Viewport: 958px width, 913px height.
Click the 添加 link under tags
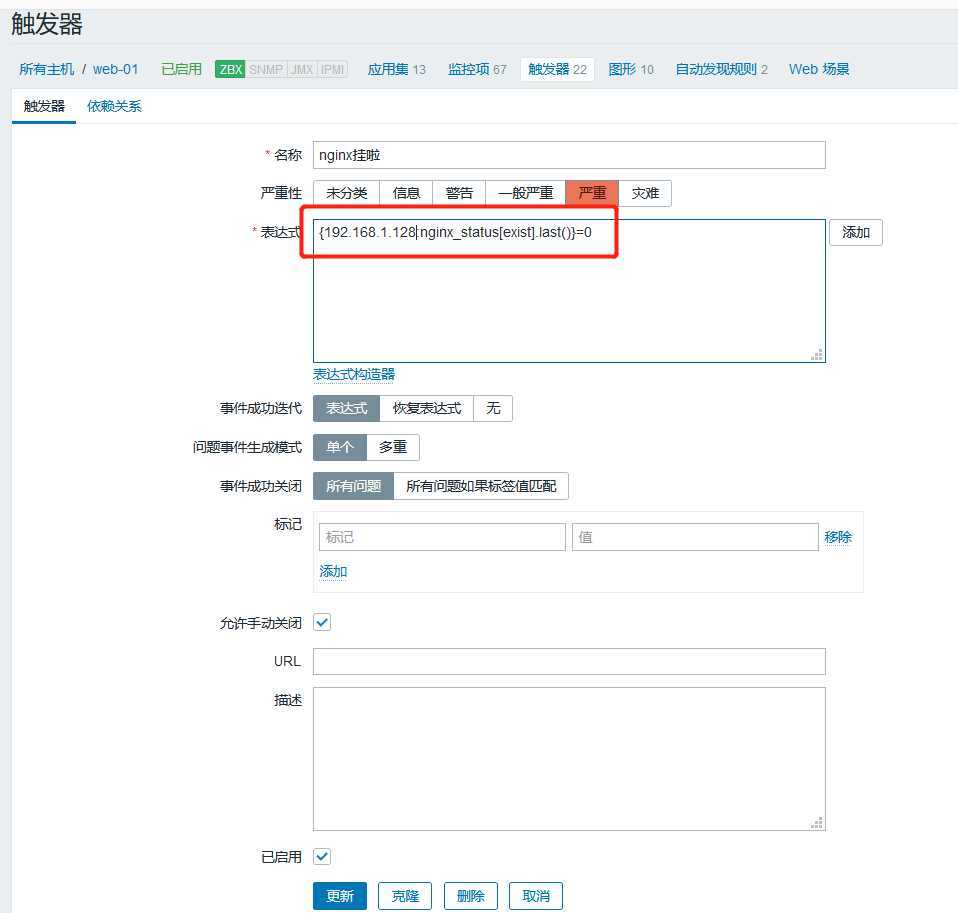pyautogui.click(x=333, y=571)
